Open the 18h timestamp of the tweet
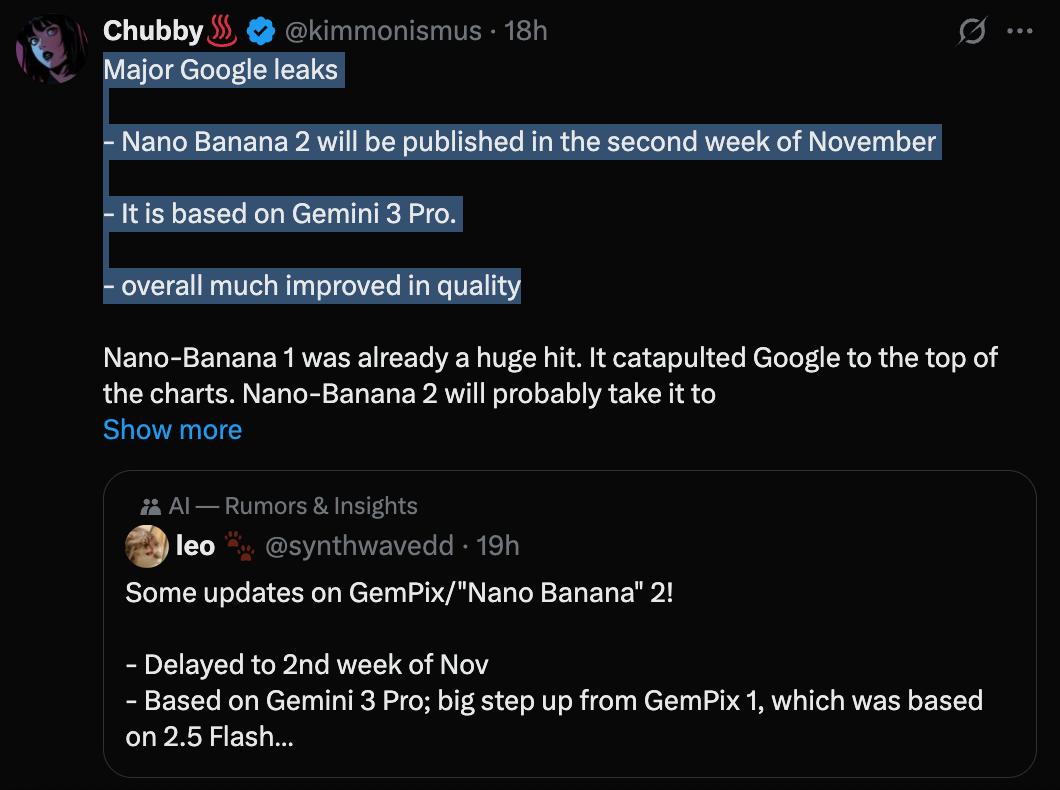 click(526, 31)
